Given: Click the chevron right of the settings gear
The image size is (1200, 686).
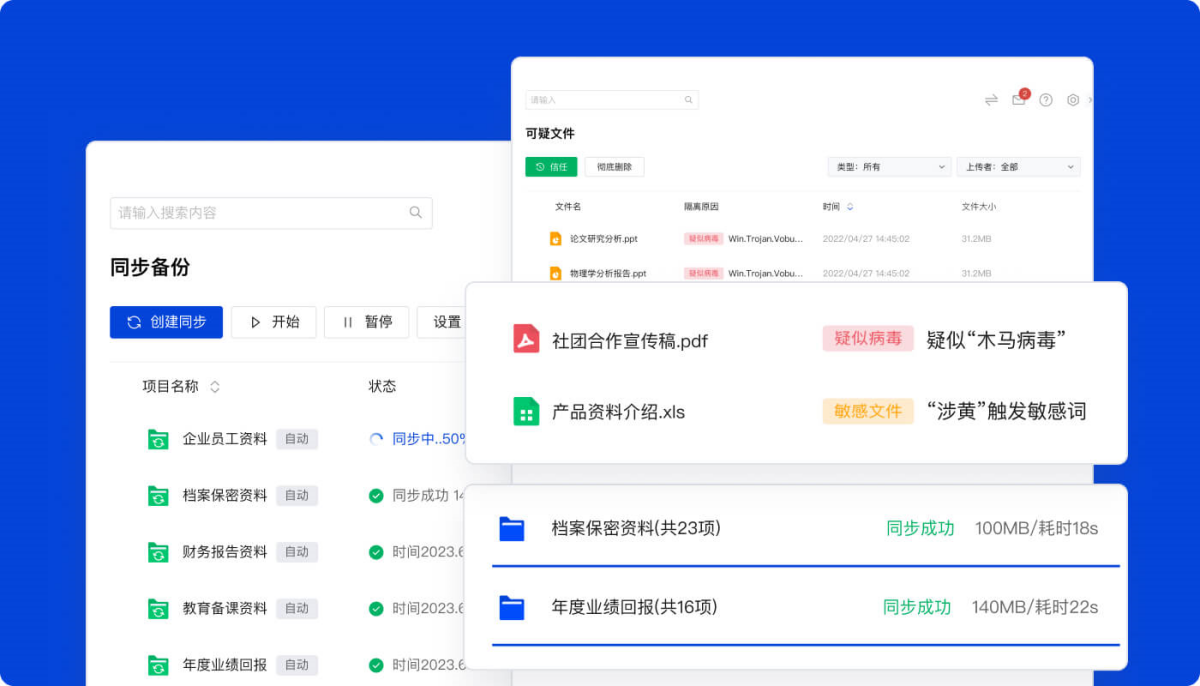Looking at the screenshot, I should coord(1090,100).
